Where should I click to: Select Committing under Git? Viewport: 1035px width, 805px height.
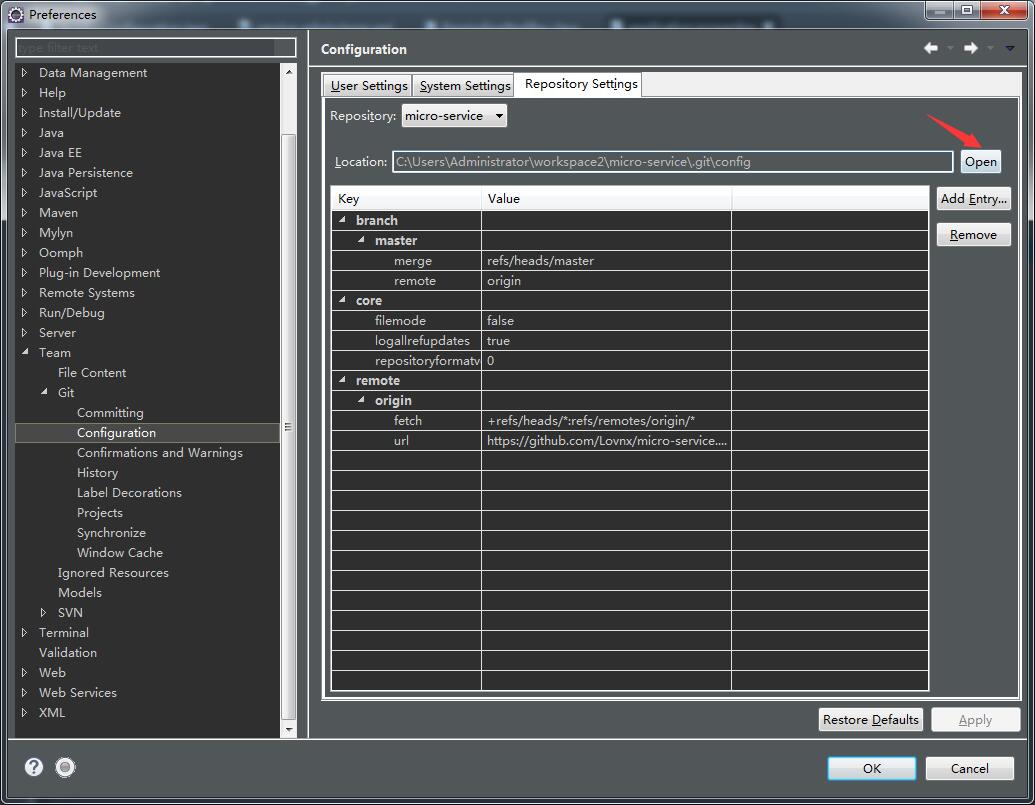point(110,412)
